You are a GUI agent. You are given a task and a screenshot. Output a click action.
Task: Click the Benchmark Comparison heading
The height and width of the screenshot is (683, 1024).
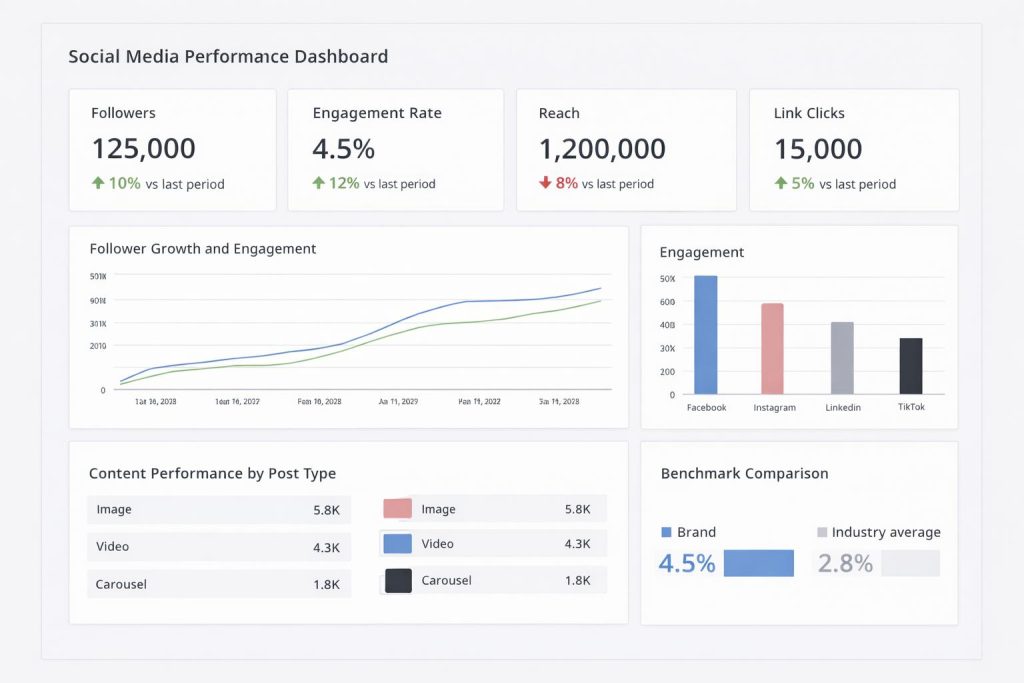click(744, 473)
